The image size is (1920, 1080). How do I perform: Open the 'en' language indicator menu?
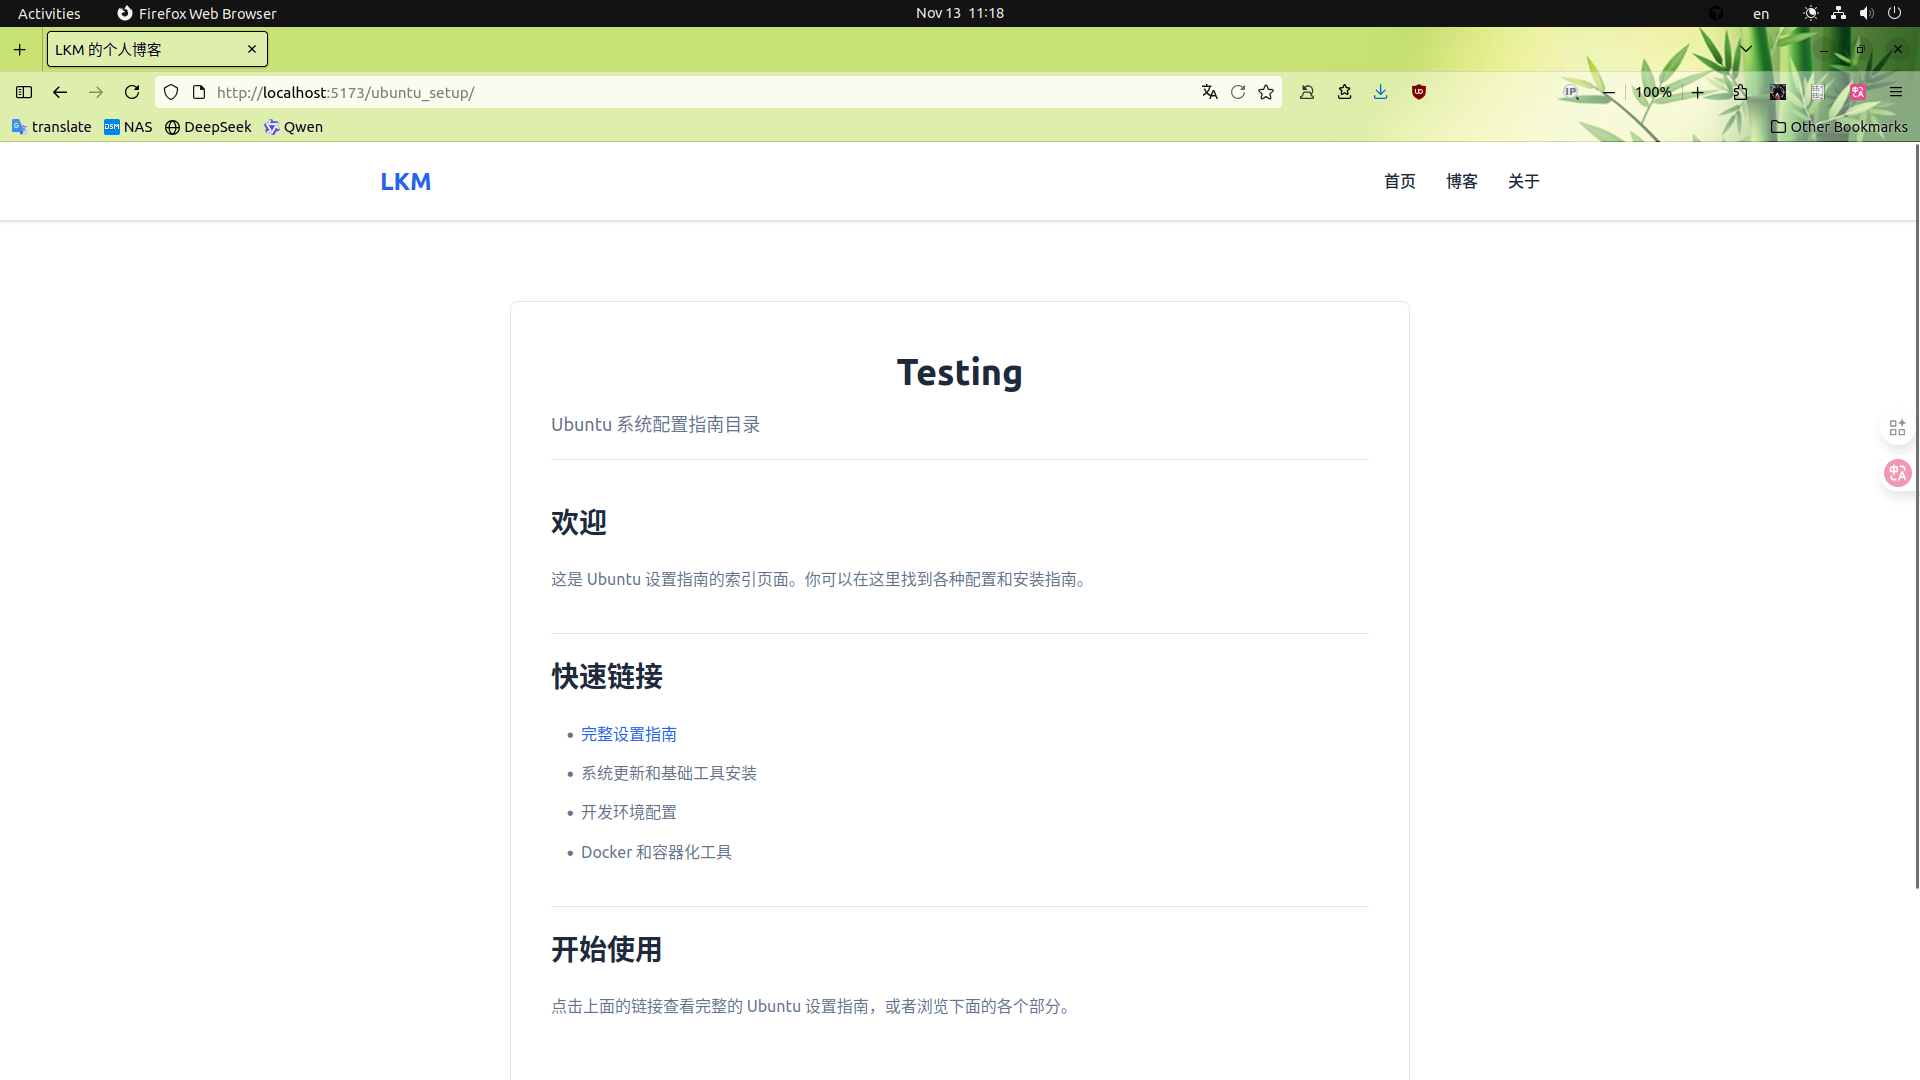(x=1760, y=13)
